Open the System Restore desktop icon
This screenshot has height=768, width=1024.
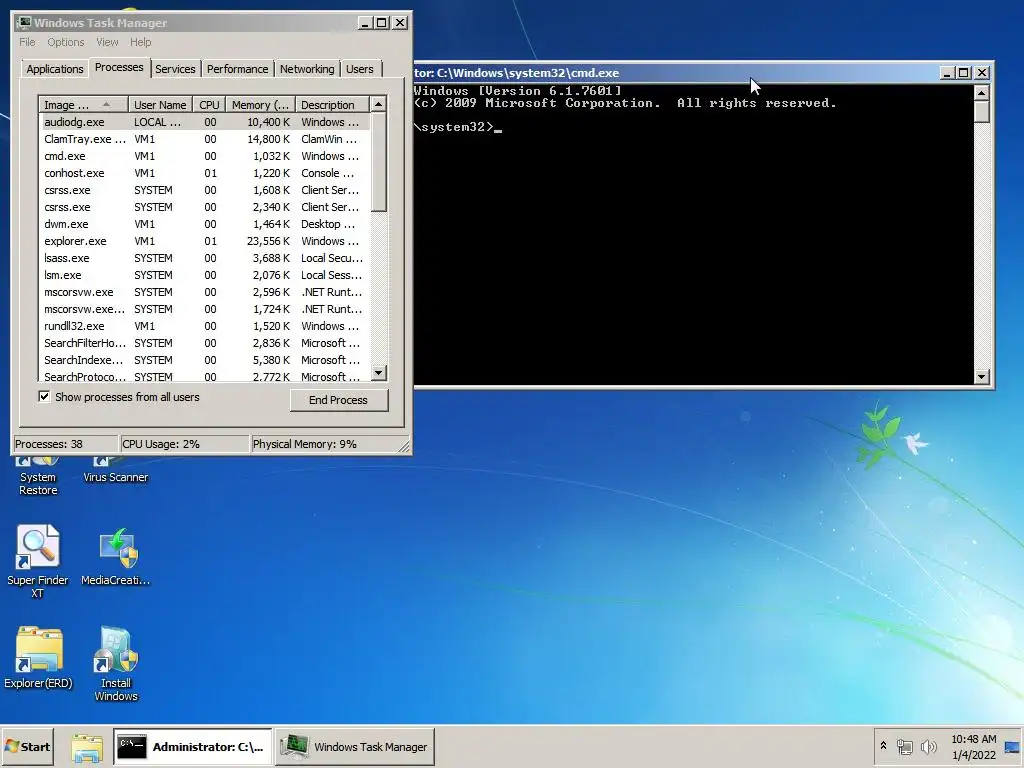(x=38, y=477)
